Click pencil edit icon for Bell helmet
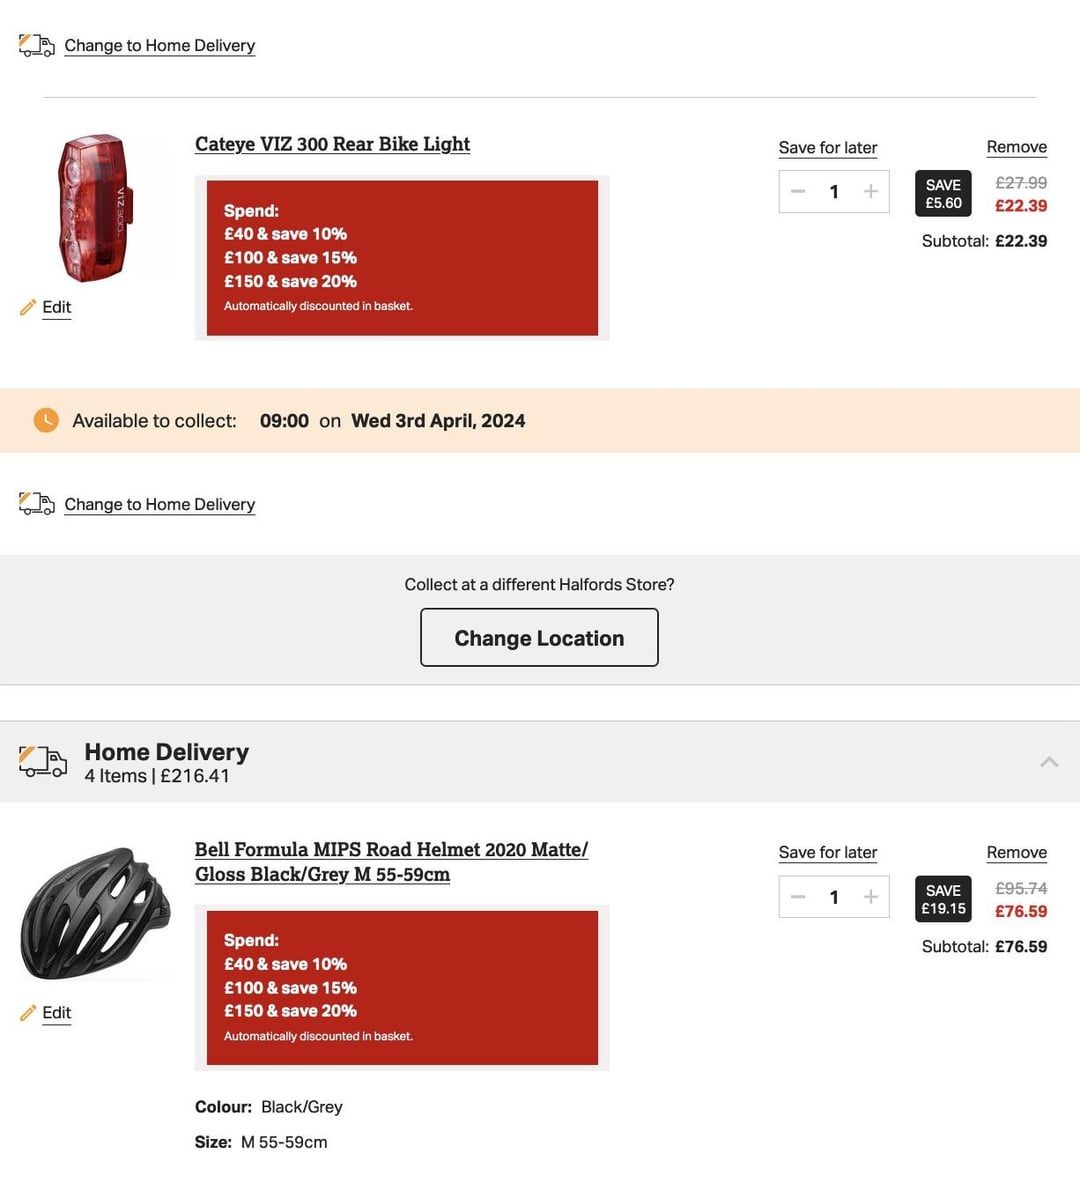The width and height of the screenshot is (1080, 1198). pos(28,1012)
